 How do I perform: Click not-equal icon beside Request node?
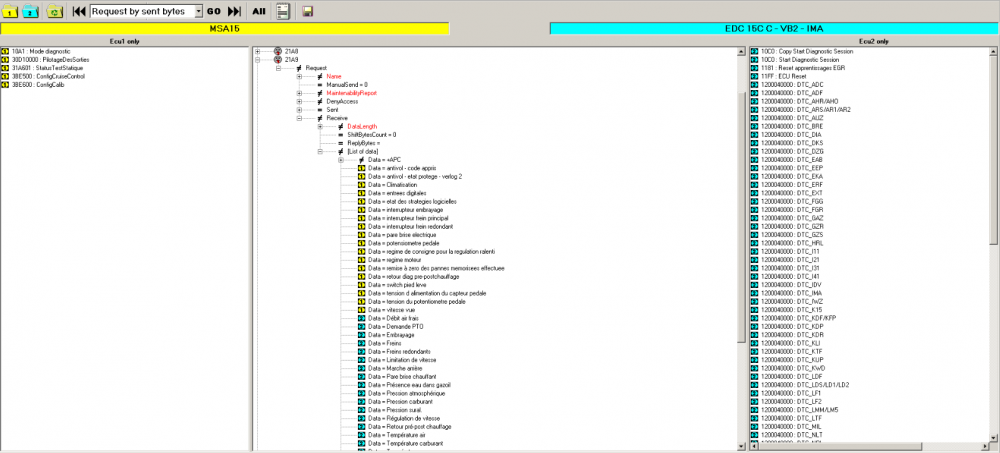click(x=299, y=68)
